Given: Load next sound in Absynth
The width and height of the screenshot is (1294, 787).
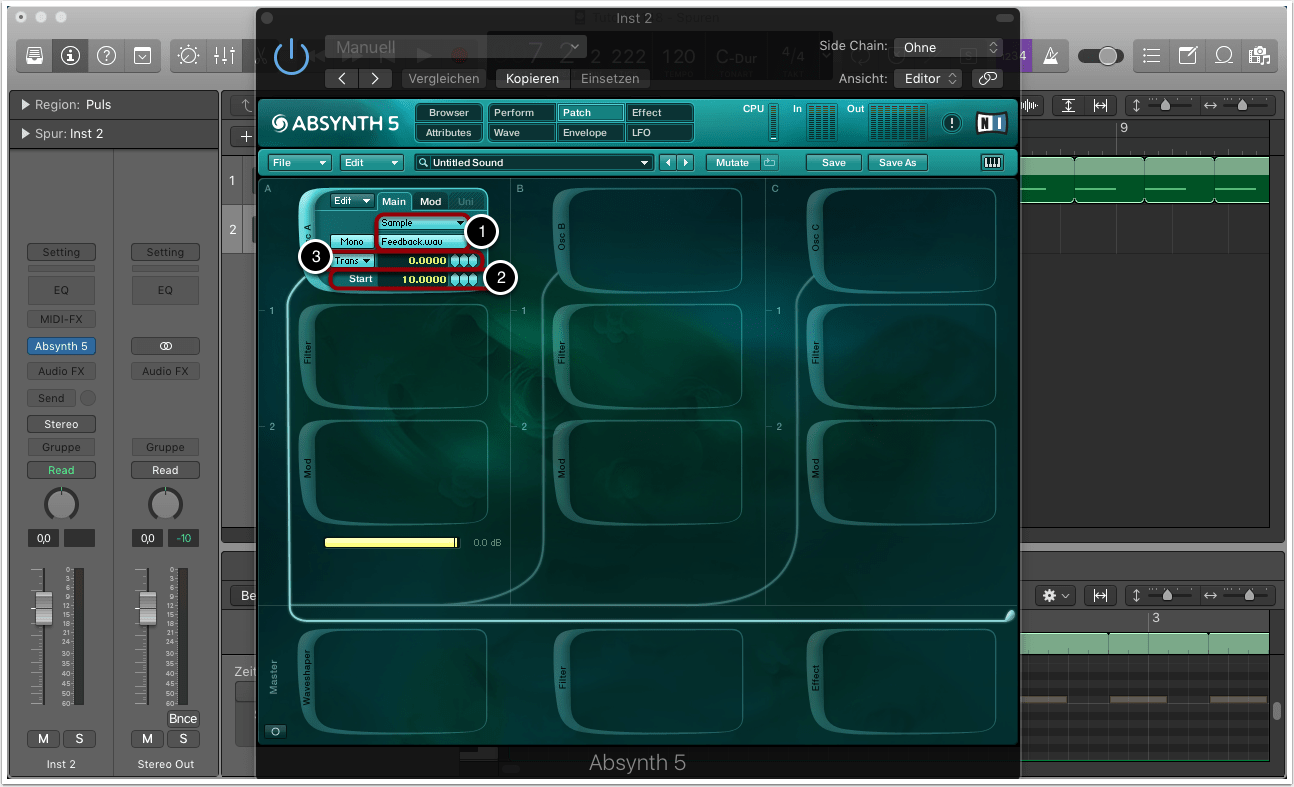Looking at the screenshot, I should [685, 162].
